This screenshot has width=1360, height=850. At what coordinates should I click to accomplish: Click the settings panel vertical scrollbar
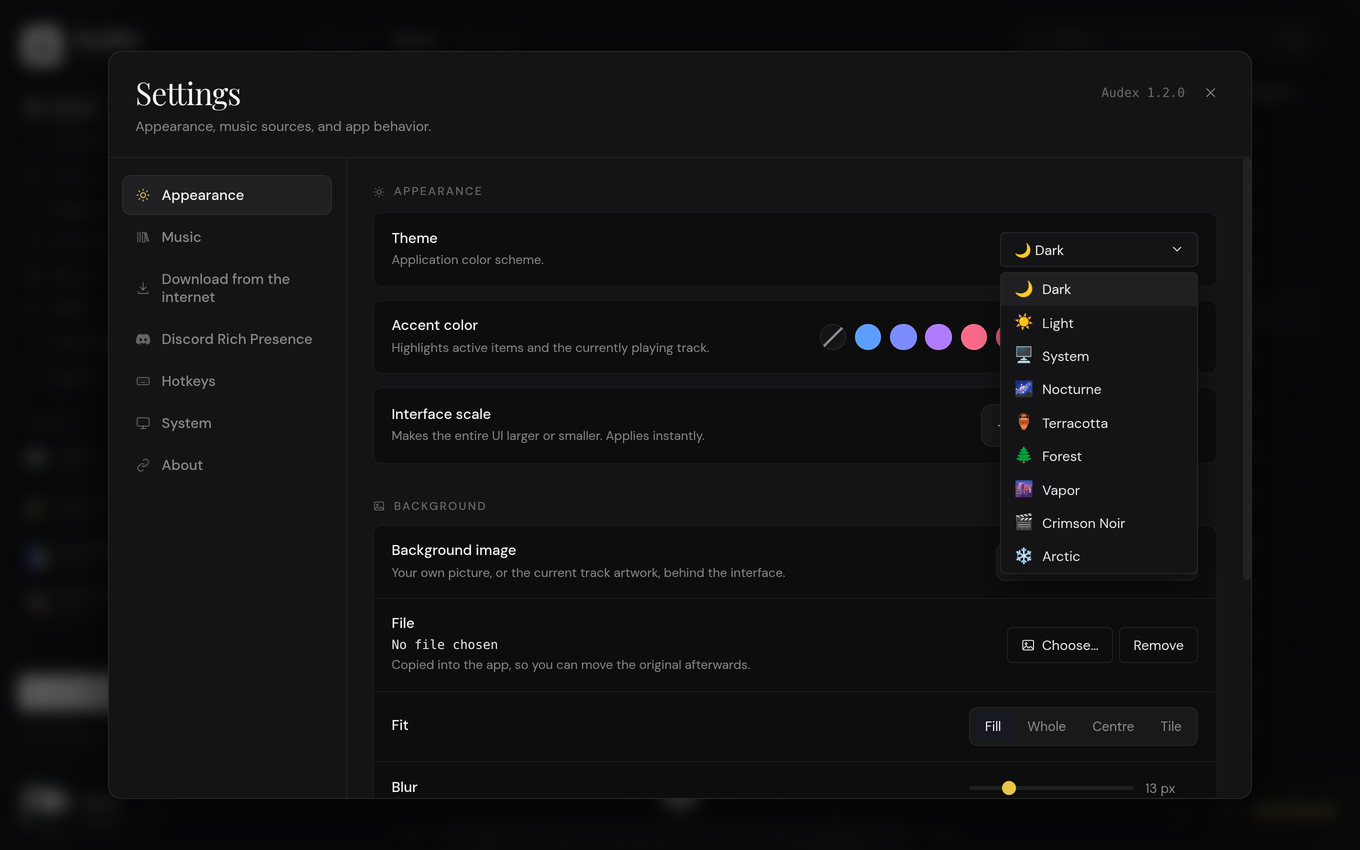(1246, 368)
